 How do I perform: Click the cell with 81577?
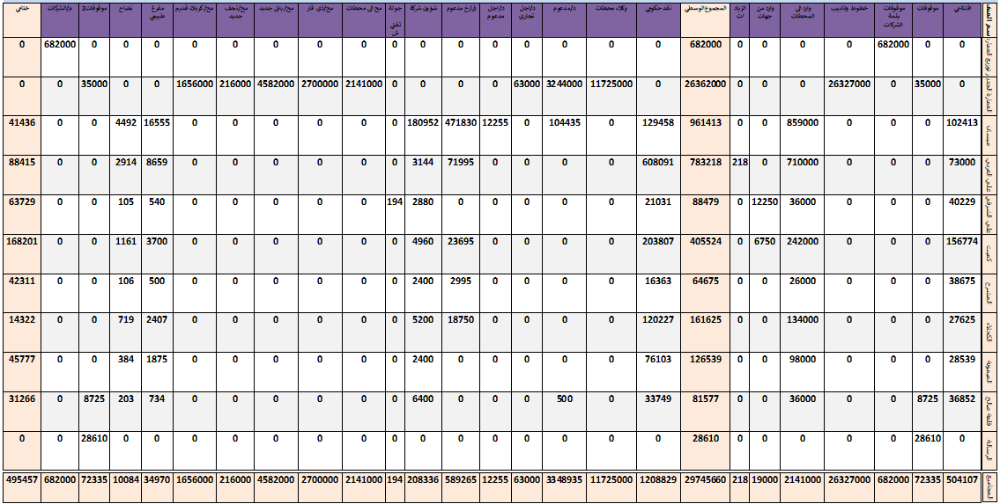pos(705,411)
